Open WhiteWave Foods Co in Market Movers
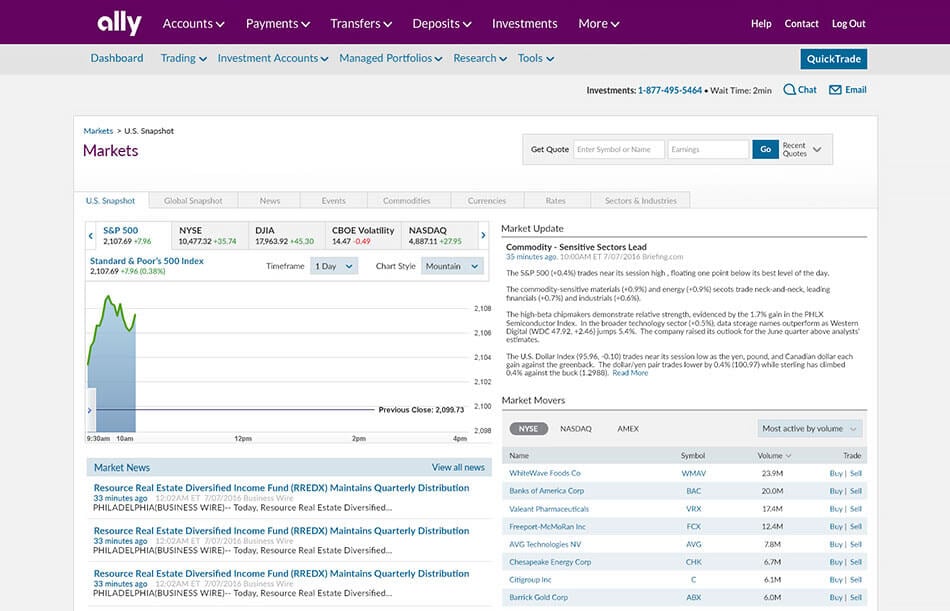950x611 pixels. 545,473
